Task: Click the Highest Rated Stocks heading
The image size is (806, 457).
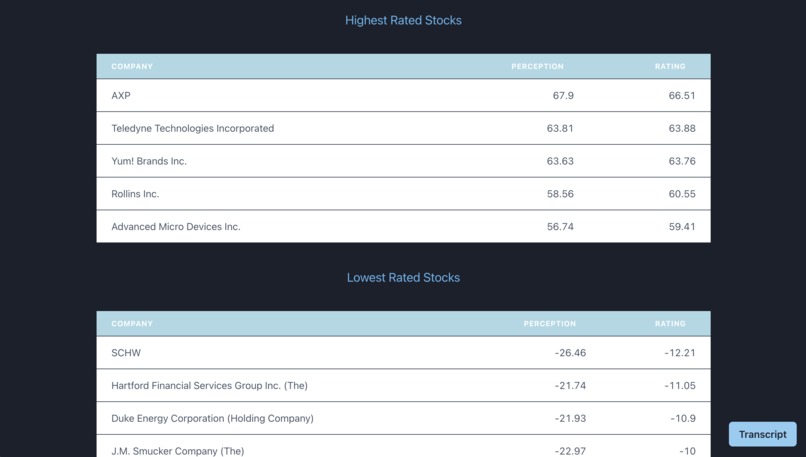Action: 403,21
